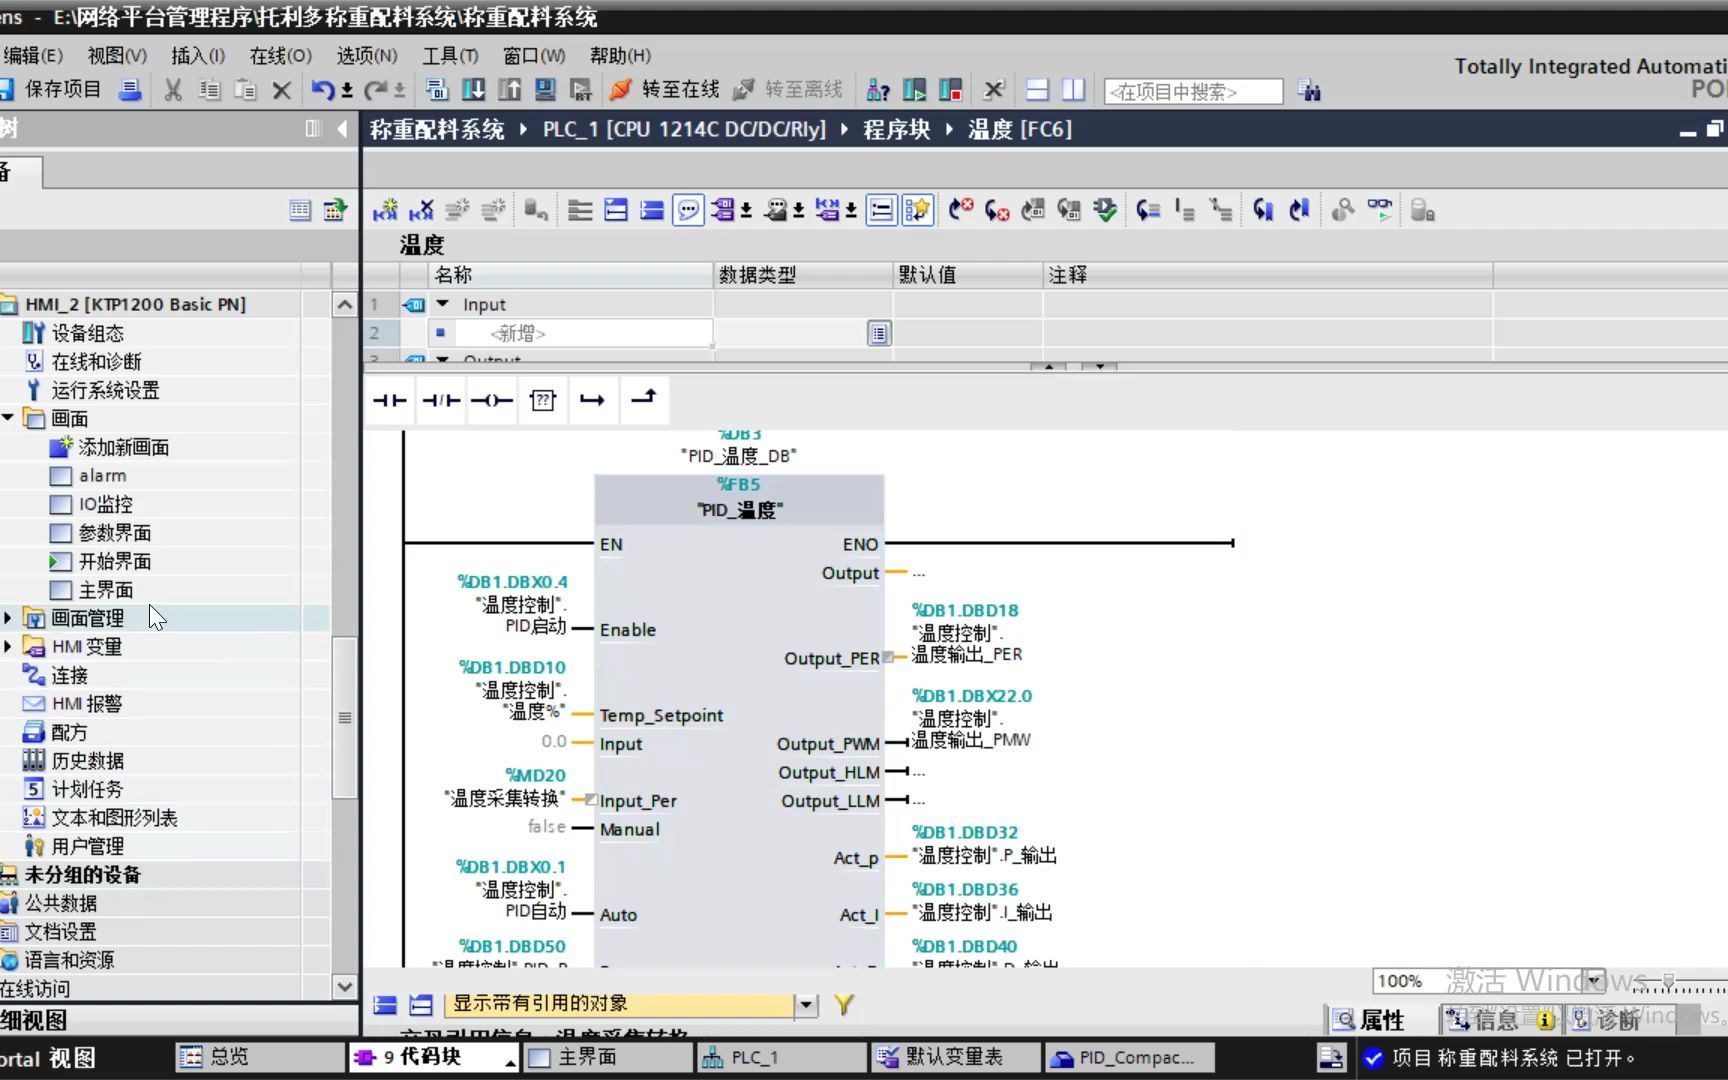Toggle the favorites star icon in editor
Image resolution: width=1728 pixels, height=1080 pixels.
coord(917,210)
